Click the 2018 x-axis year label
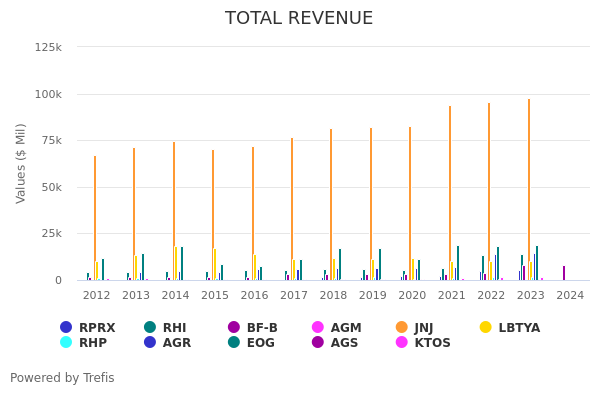 point(333,296)
